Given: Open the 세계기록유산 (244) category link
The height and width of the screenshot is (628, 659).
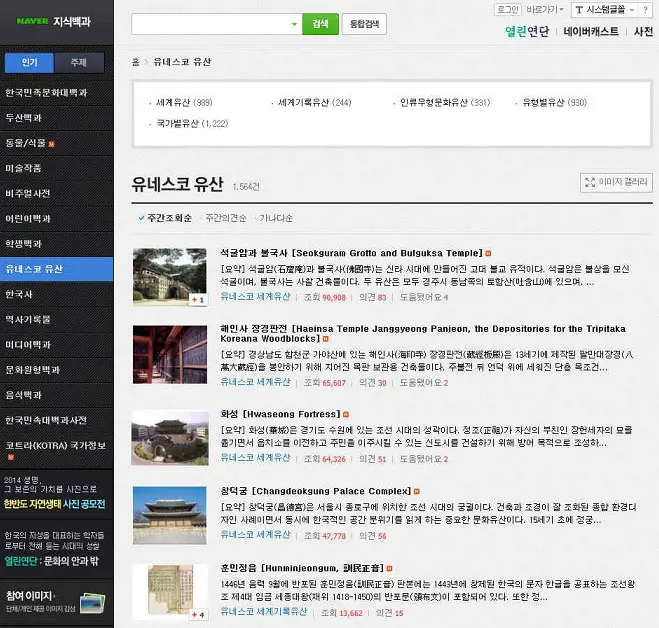Looking at the screenshot, I should (314, 102).
